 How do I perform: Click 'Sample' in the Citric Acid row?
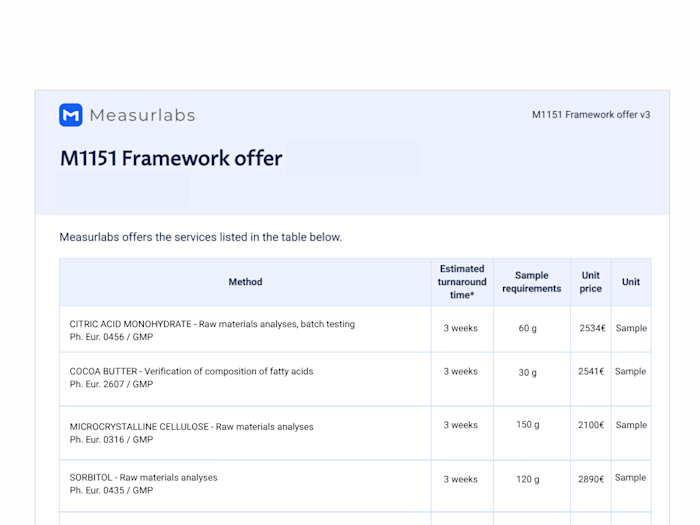click(631, 328)
